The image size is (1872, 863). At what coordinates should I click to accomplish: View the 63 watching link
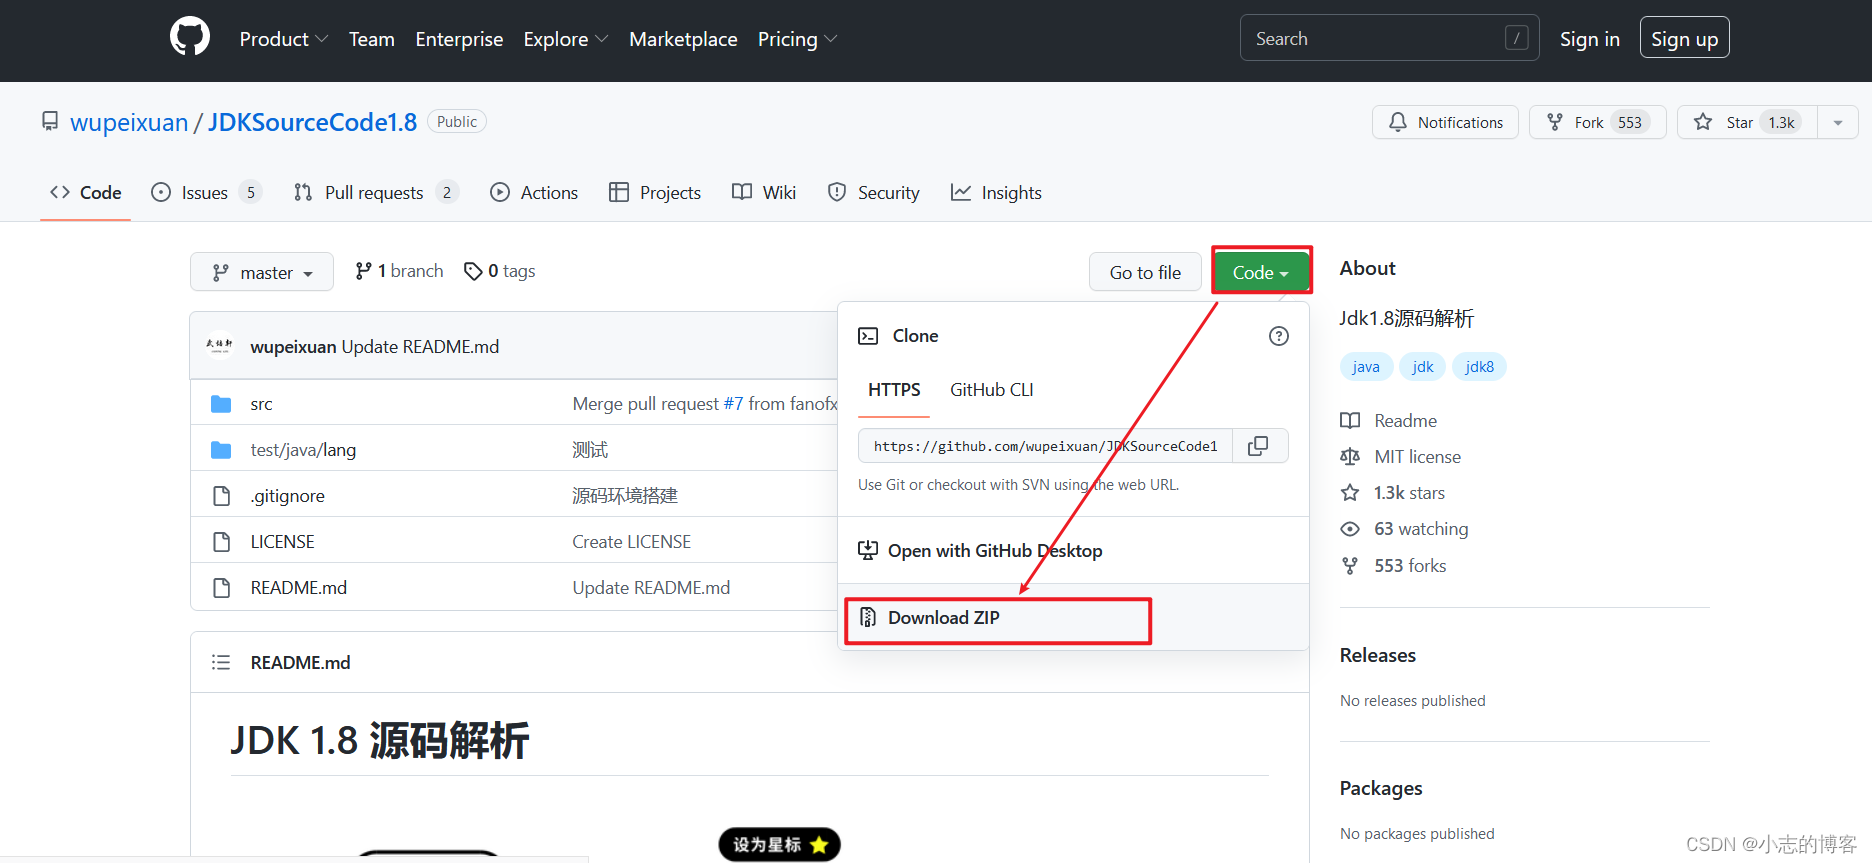coord(1405,529)
